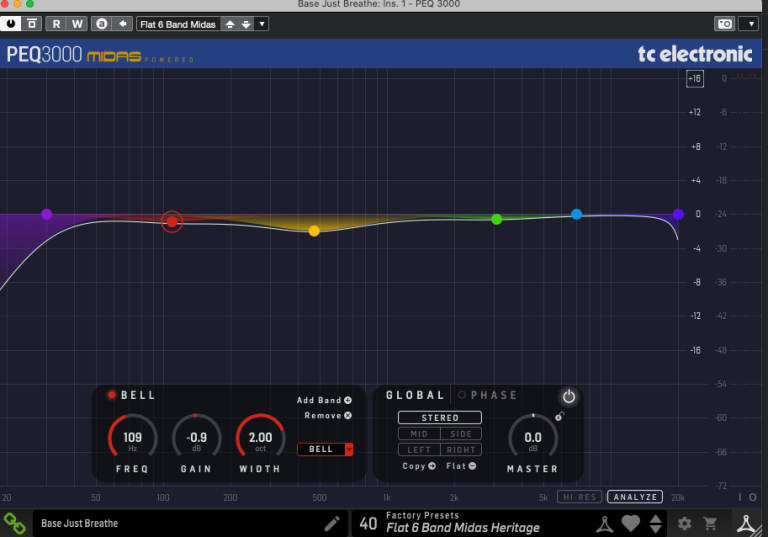768x537 pixels.
Task: Click the WIDTH knob showing 2.00 oct
Action: [260, 438]
